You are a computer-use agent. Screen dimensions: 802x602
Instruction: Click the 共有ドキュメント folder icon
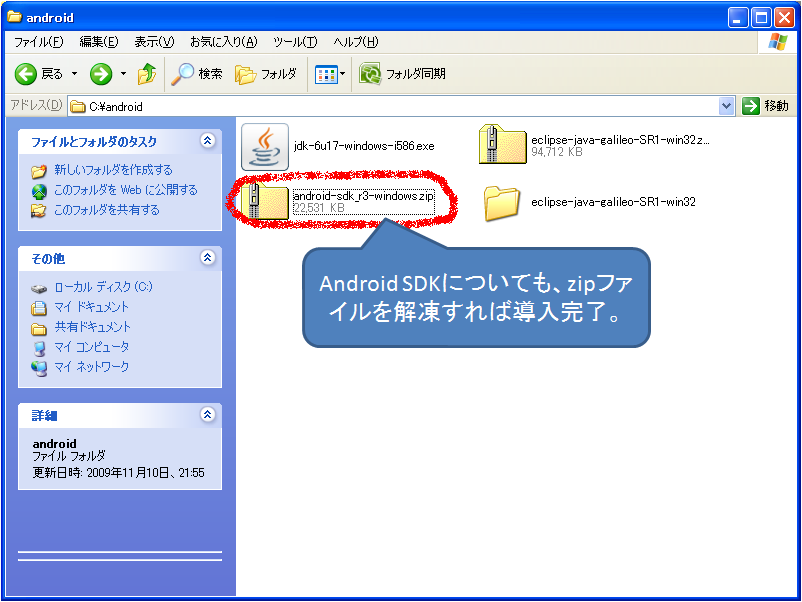(39, 328)
